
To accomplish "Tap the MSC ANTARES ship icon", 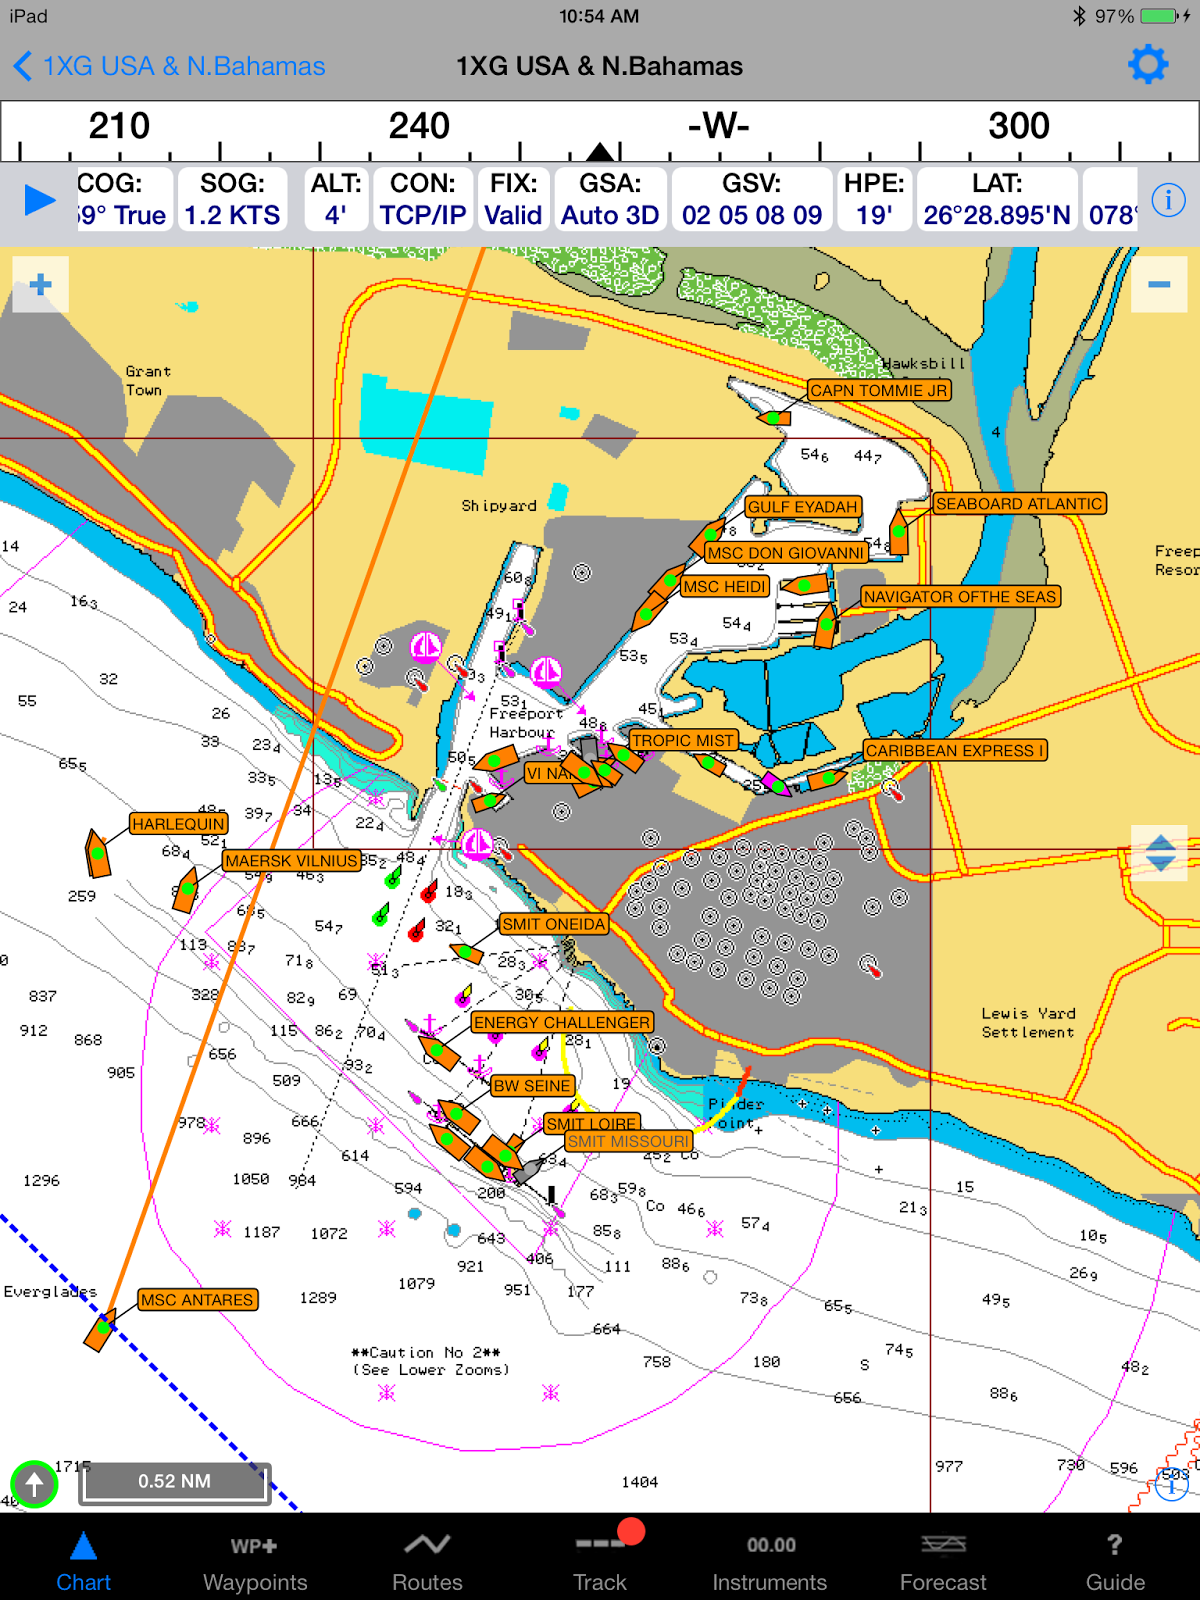I will point(101,1330).
